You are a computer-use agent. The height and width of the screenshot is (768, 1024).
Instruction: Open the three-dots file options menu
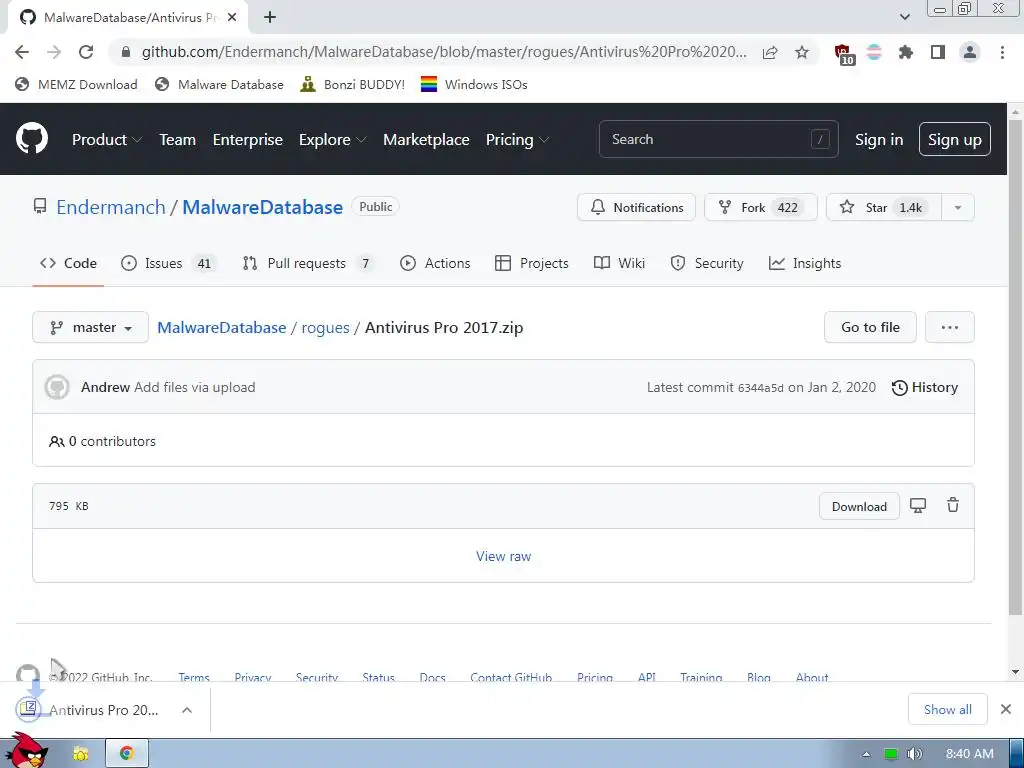tap(950, 327)
